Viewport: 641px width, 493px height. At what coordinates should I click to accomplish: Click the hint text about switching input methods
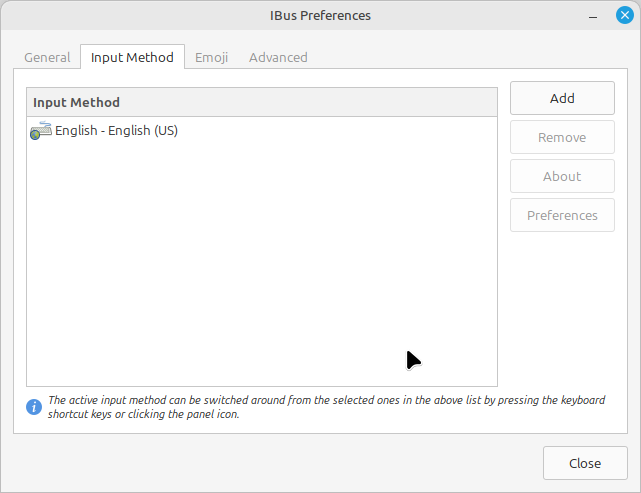point(326,407)
